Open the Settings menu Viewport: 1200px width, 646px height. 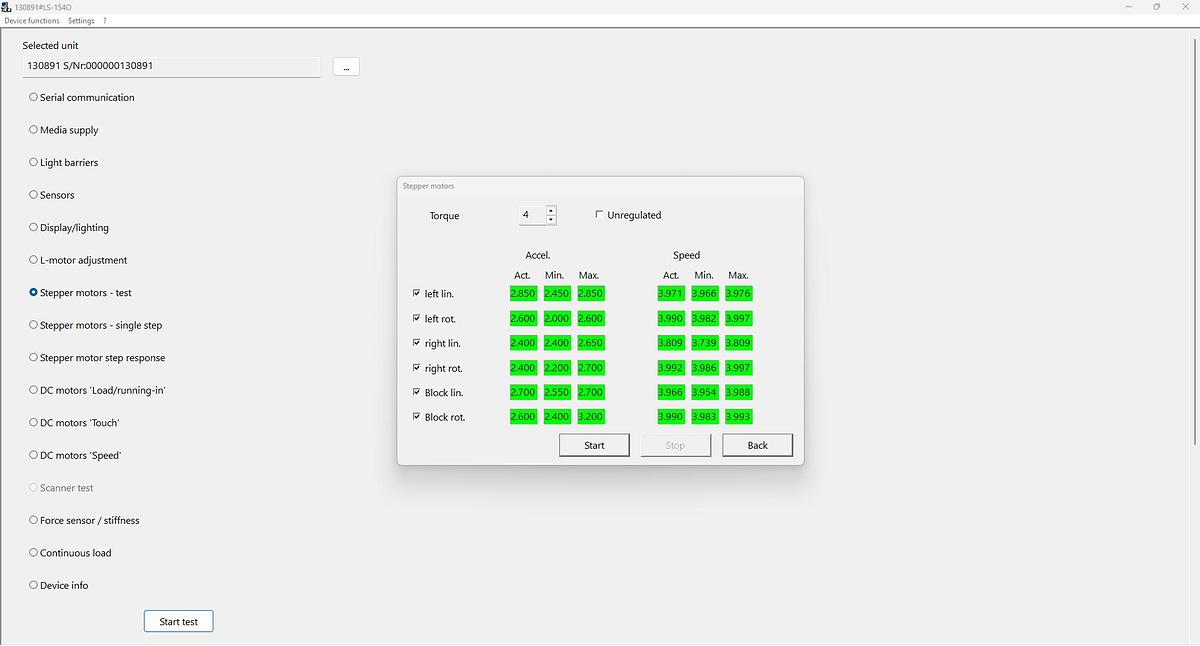81,20
